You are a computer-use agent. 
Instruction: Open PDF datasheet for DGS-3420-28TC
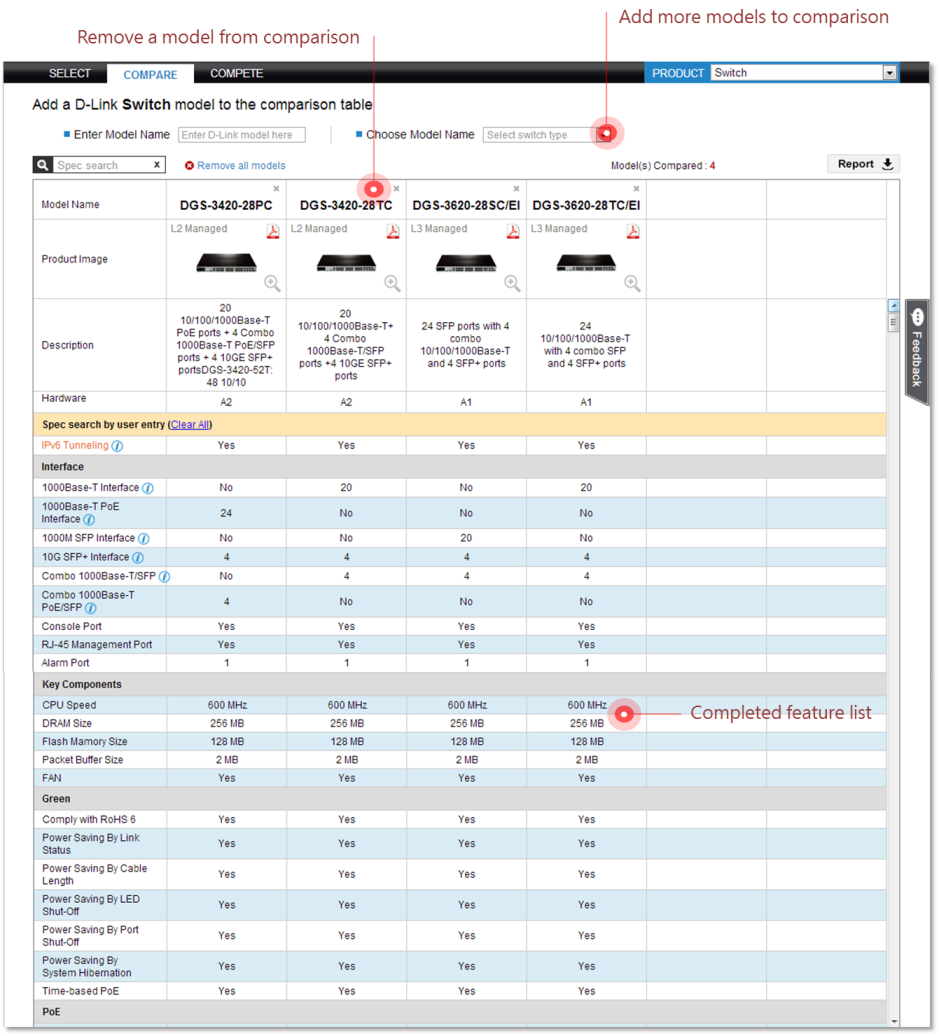pyautogui.click(x=393, y=231)
